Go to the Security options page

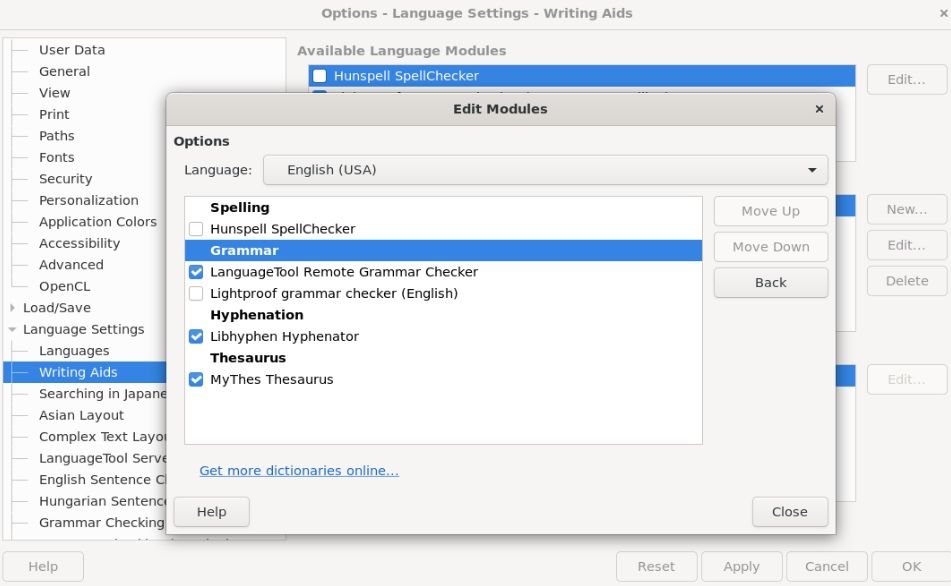click(x=65, y=179)
